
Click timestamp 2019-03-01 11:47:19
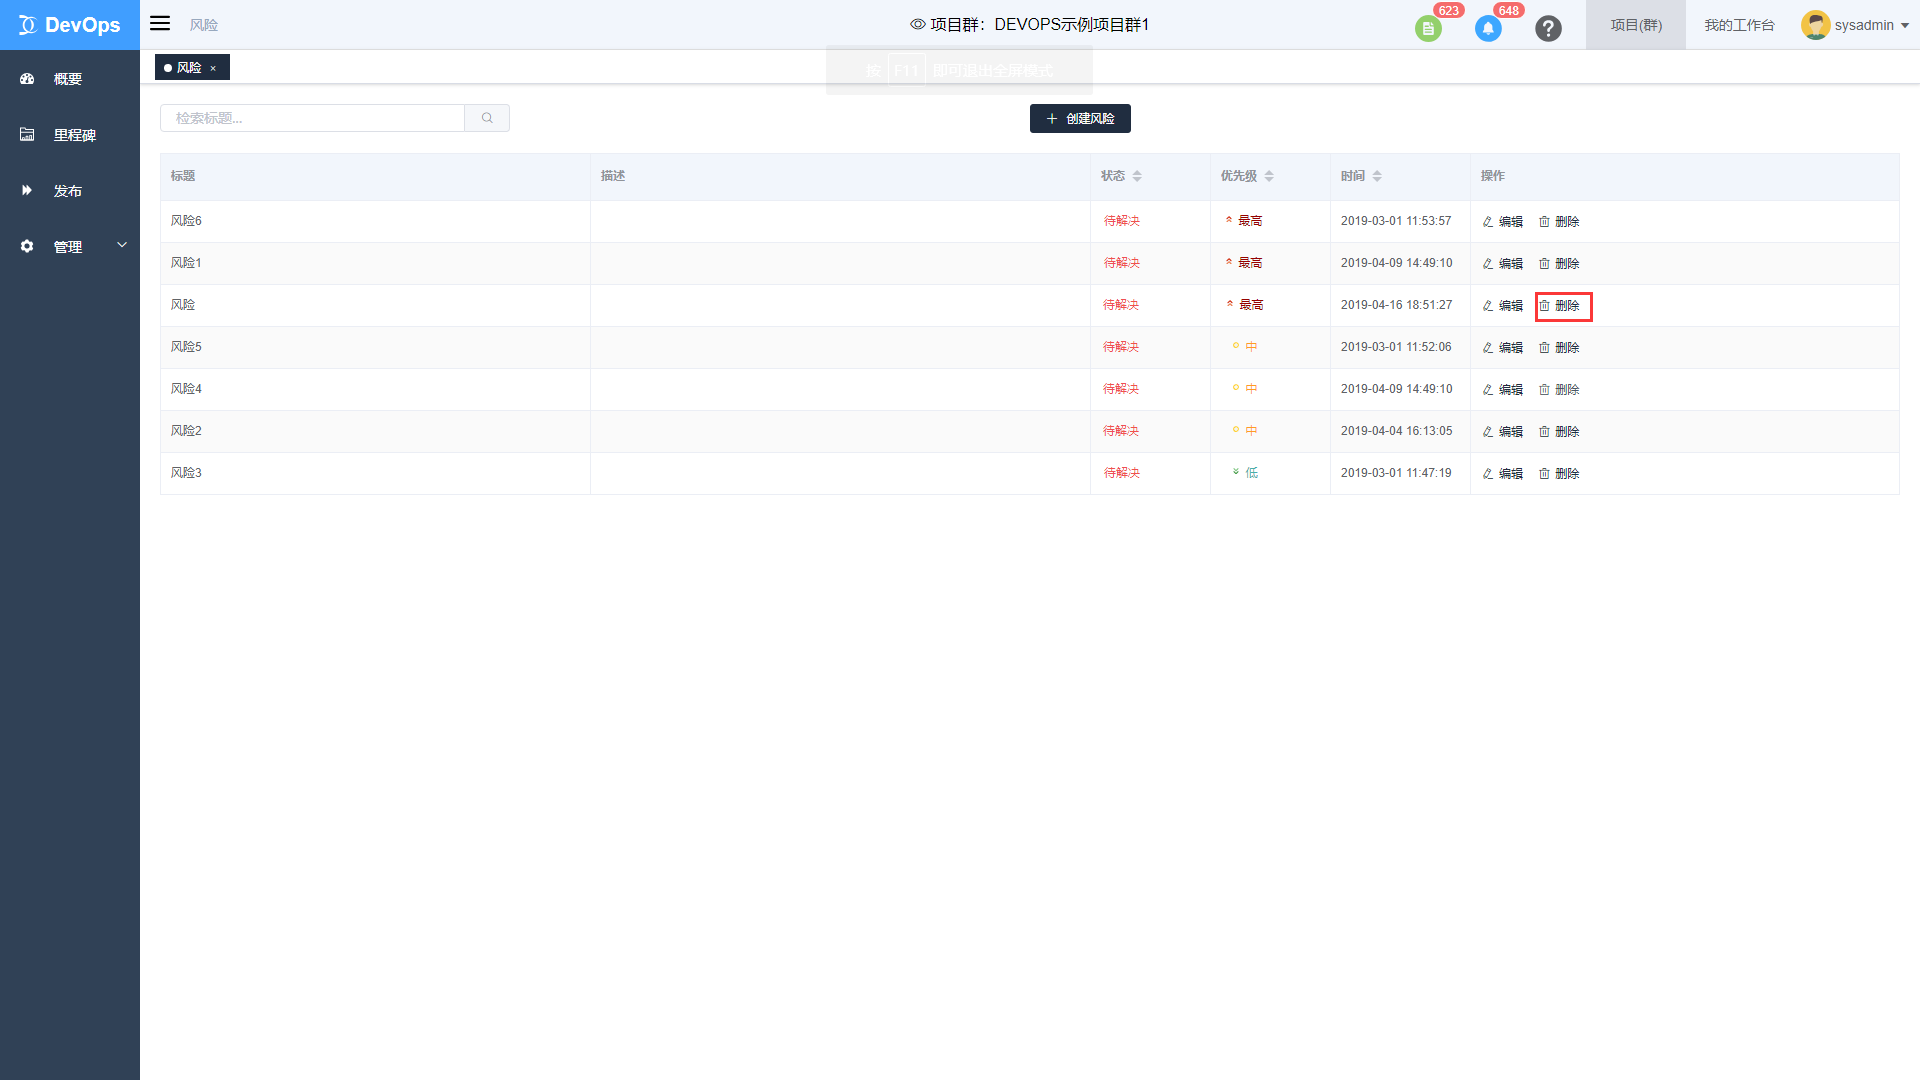tap(1396, 473)
